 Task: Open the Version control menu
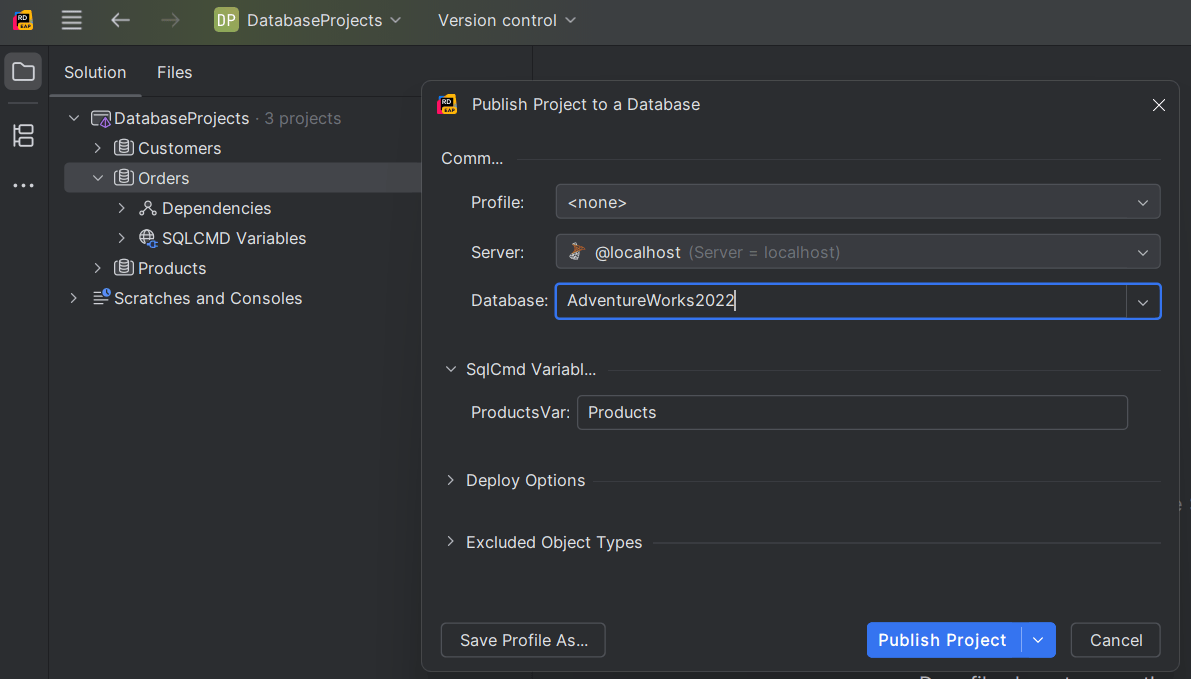click(x=506, y=20)
